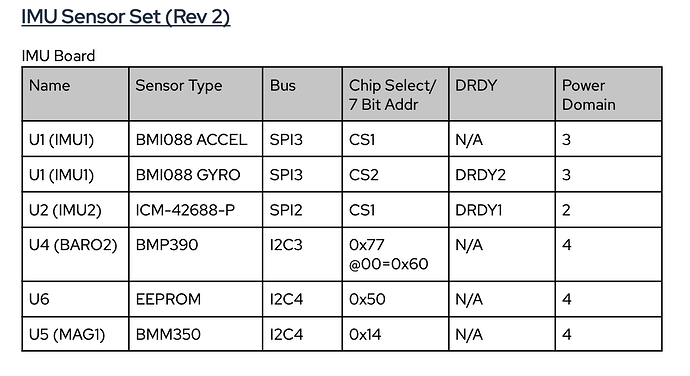The height and width of the screenshot is (376, 690).
Task: Select the DRDY2 cell
Action: (x=502, y=174)
